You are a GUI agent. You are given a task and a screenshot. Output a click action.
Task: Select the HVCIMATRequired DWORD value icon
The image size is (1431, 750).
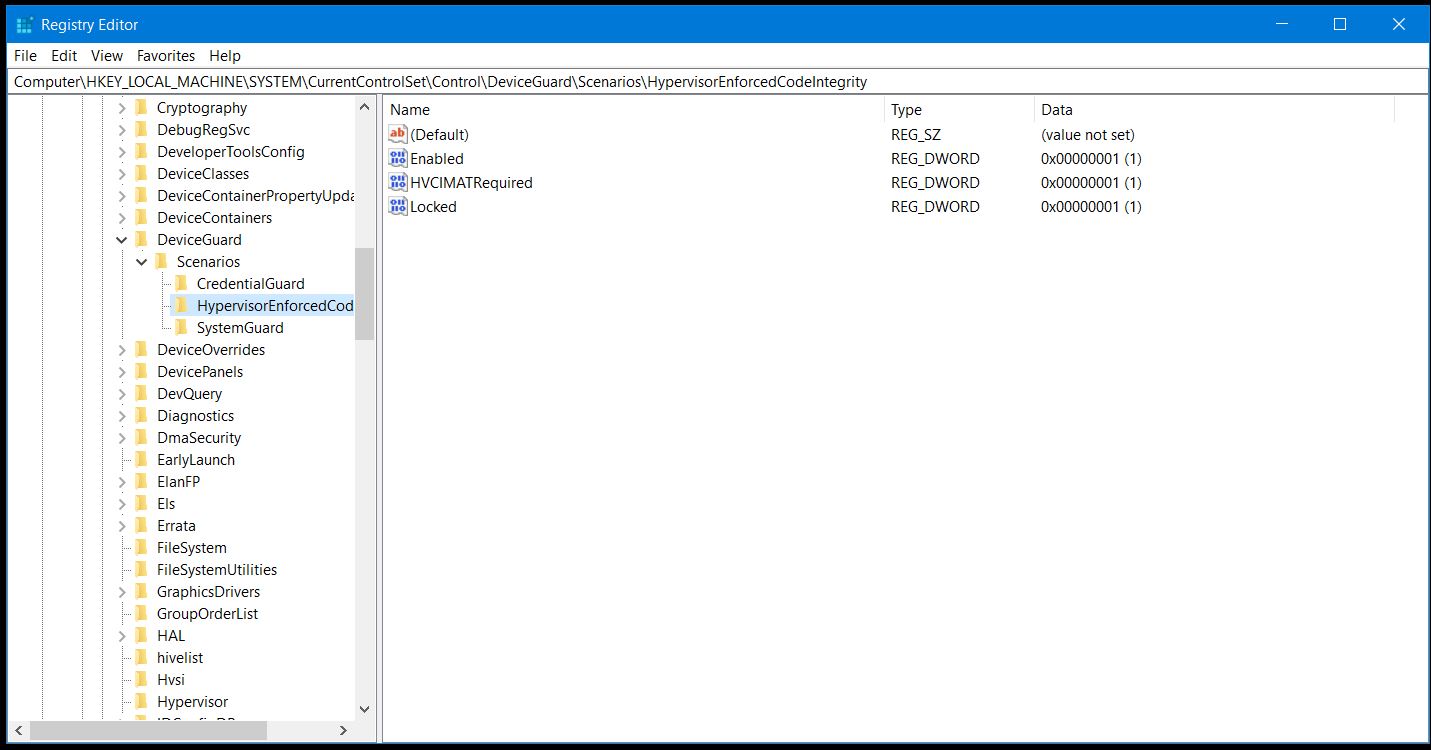pyautogui.click(x=398, y=182)
